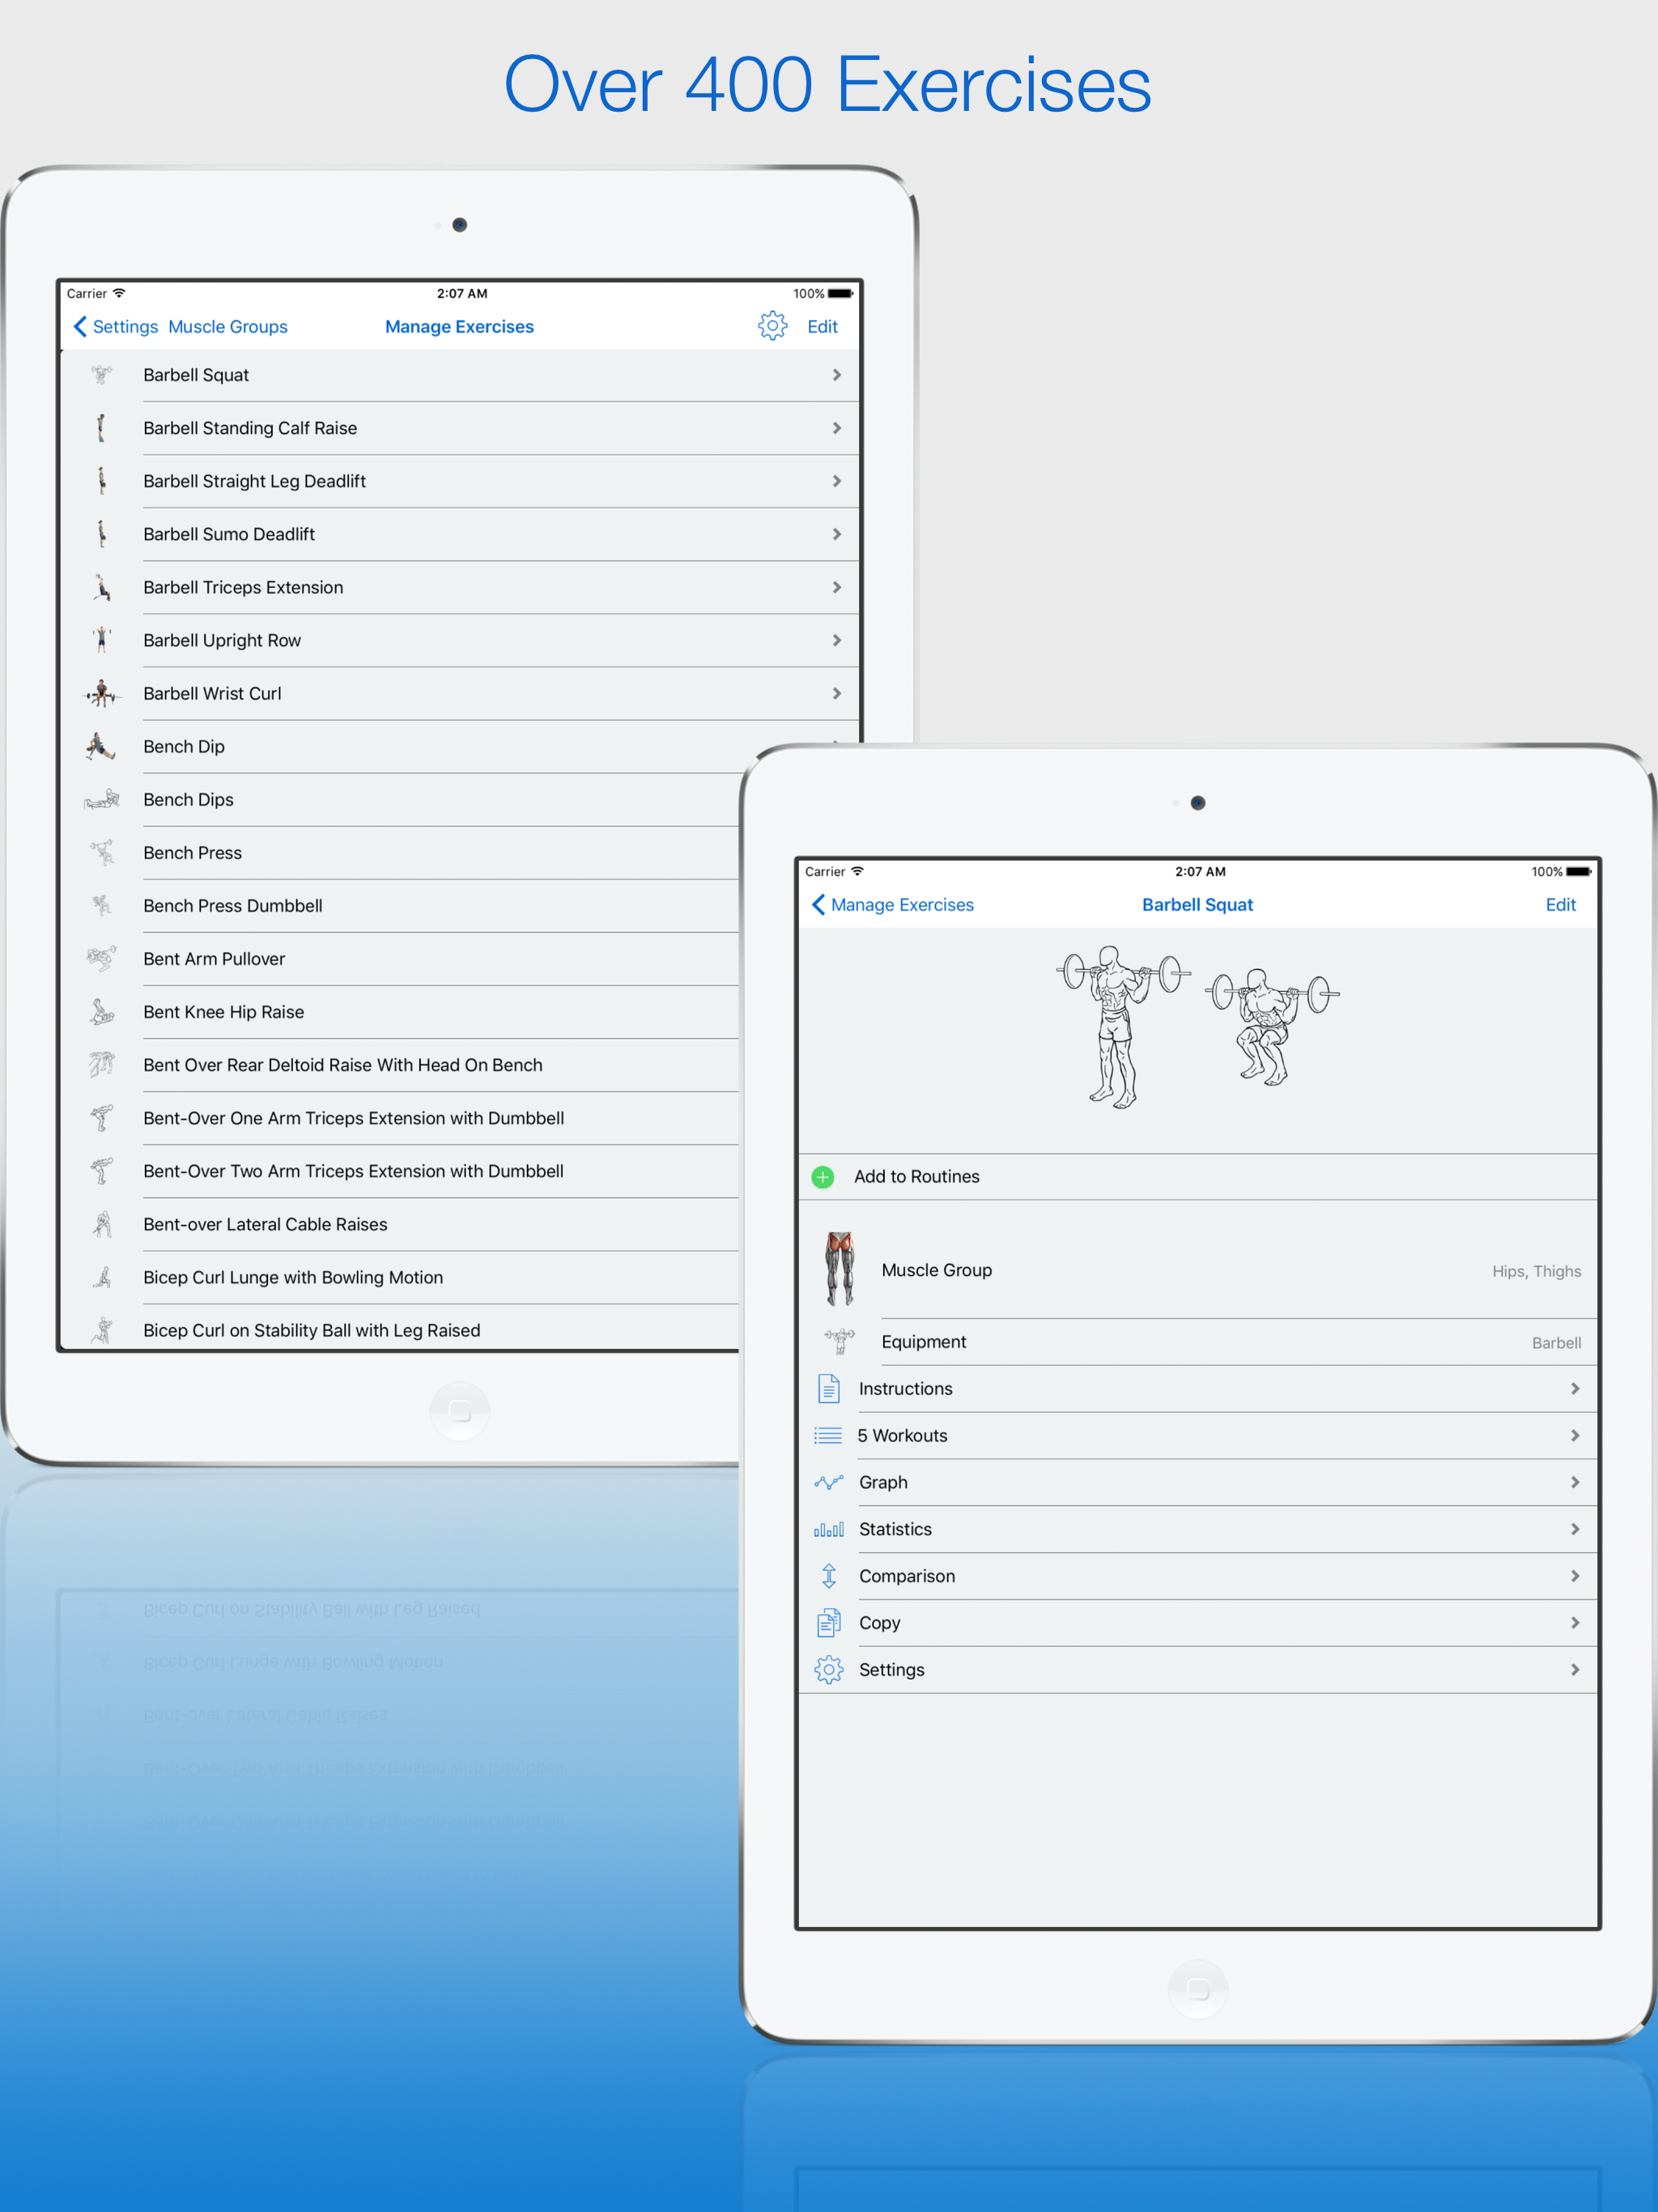Expand Barbell Squat row chevron
The image size is (1658, 2212).
[x=836, y=375]
